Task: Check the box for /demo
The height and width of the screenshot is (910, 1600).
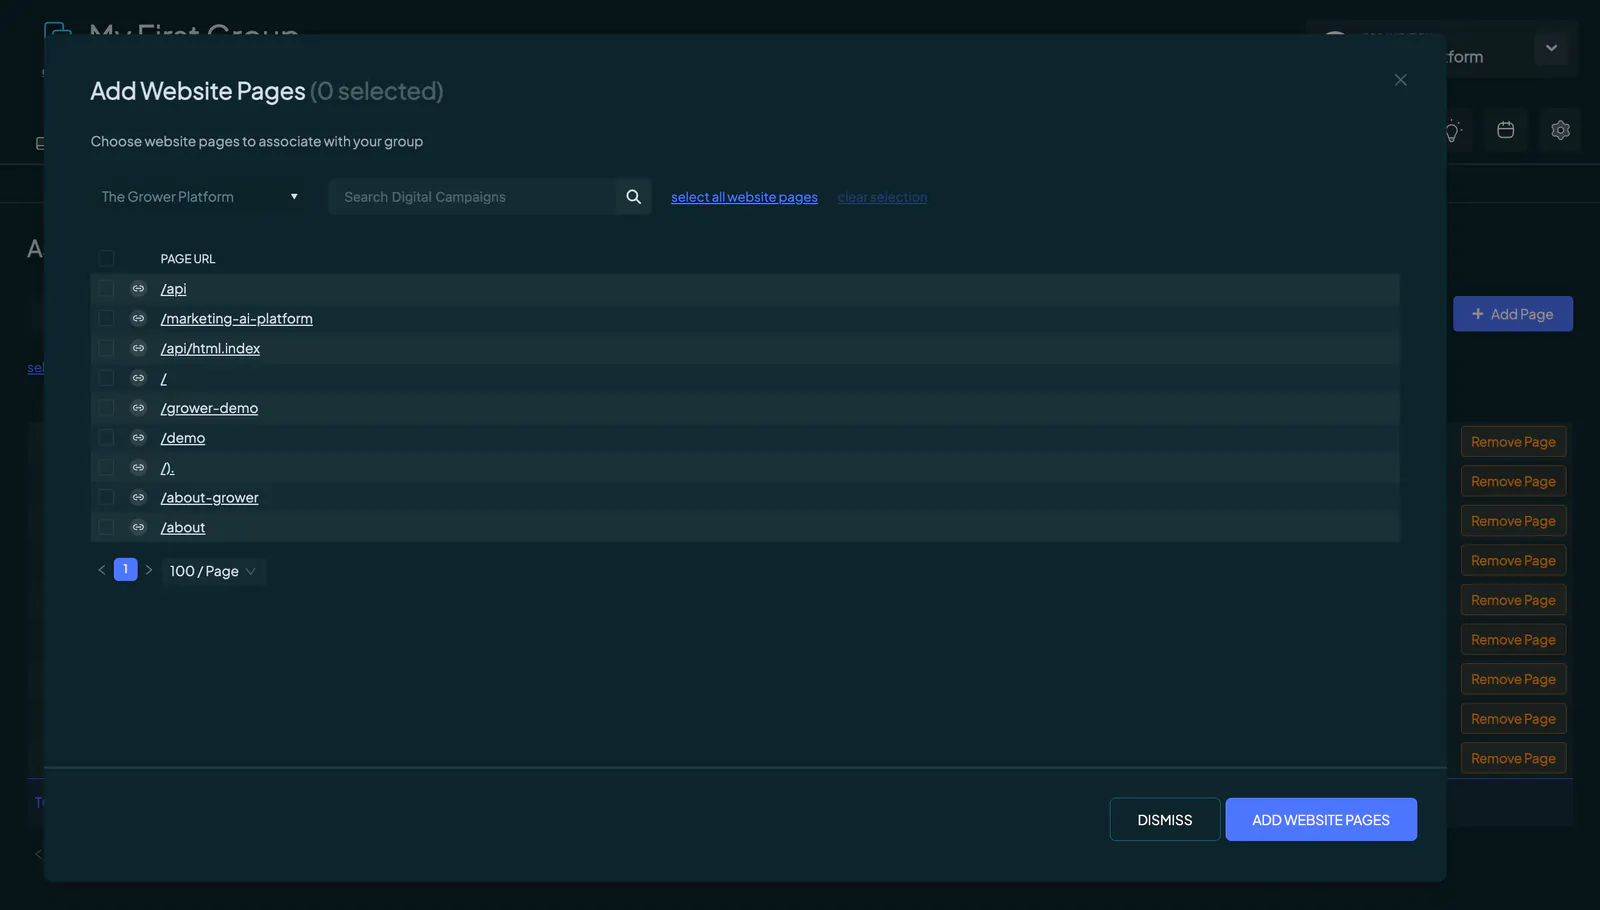Action: [106, 438]
